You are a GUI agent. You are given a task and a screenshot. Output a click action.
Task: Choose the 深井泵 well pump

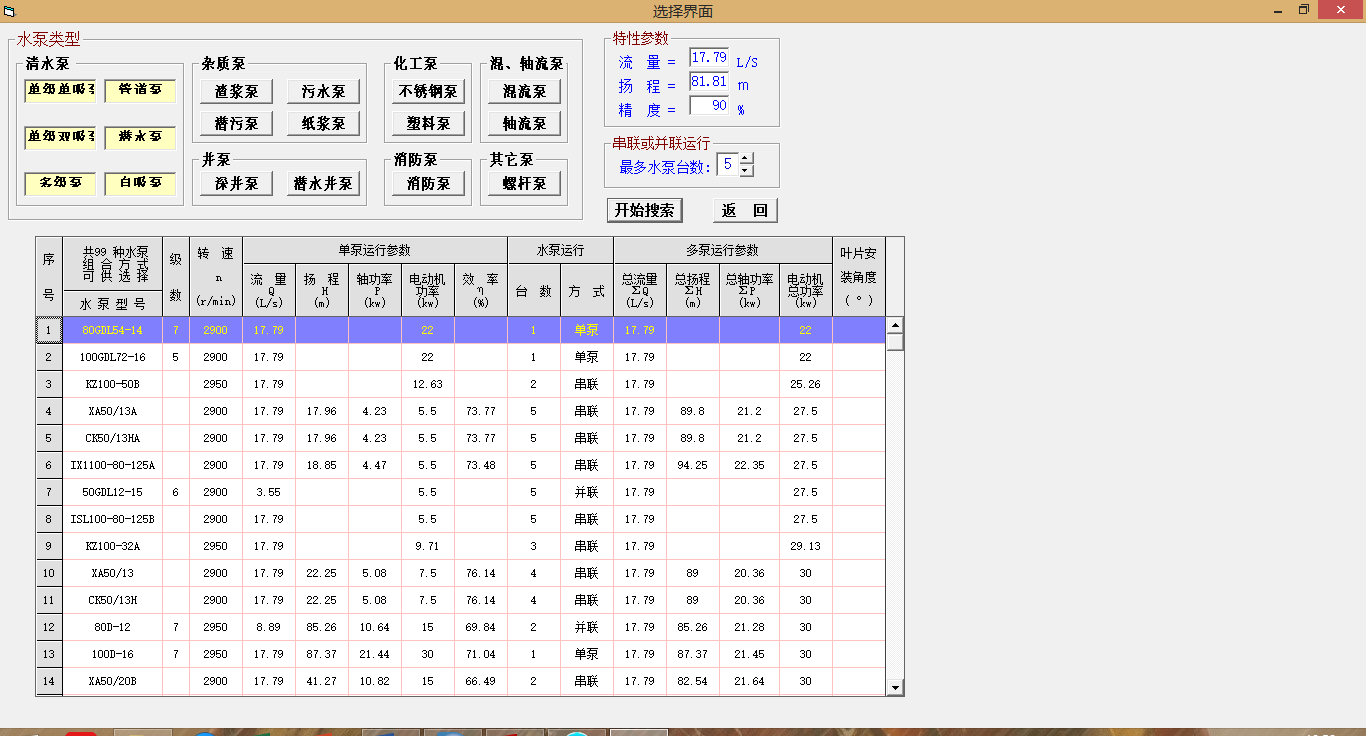click(236, 183)
